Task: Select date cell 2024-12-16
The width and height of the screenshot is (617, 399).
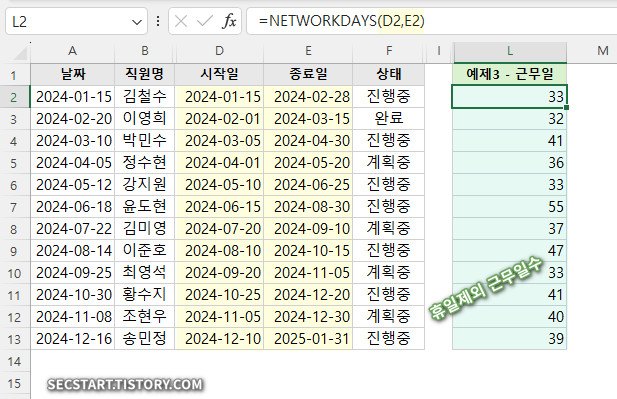Action: tap(72, 339)
